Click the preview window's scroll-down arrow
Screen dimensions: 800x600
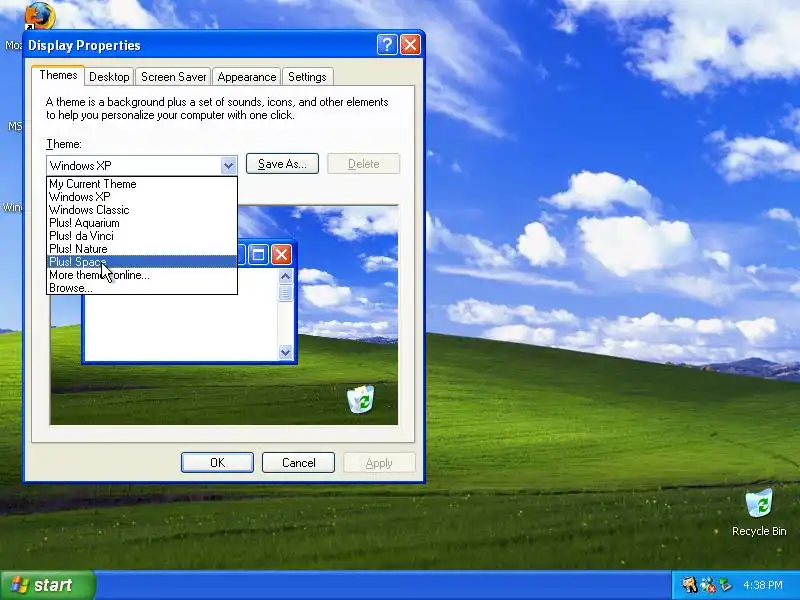[x=286, y=352]
